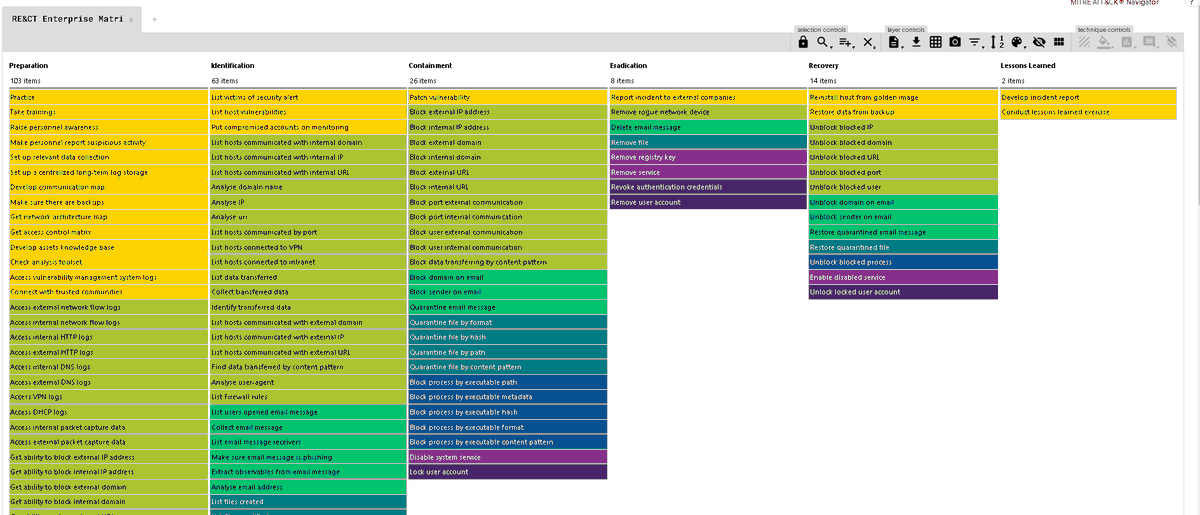Select 'Analyse domain name' cell
Image resolution: width=1200 pixels, height=515 pixels.
click(308, 187)
